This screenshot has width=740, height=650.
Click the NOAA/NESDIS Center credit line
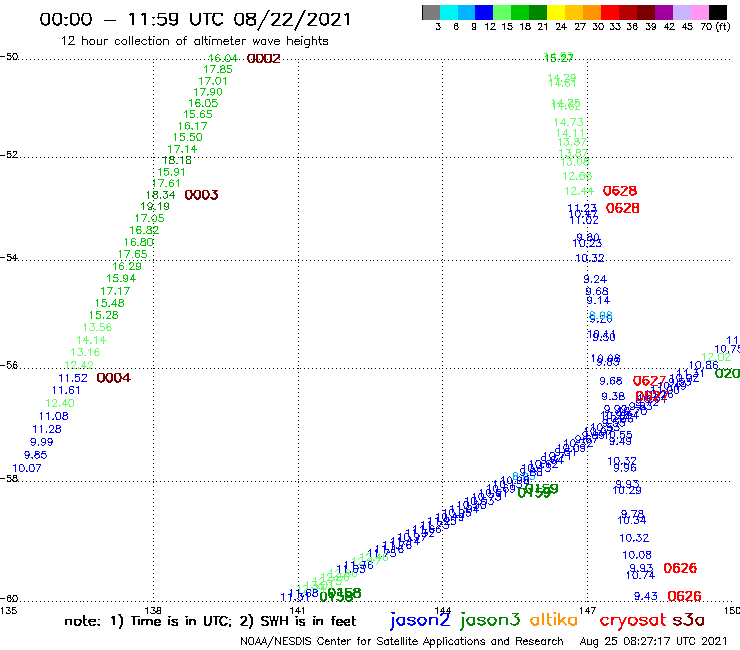pos(402,641)
